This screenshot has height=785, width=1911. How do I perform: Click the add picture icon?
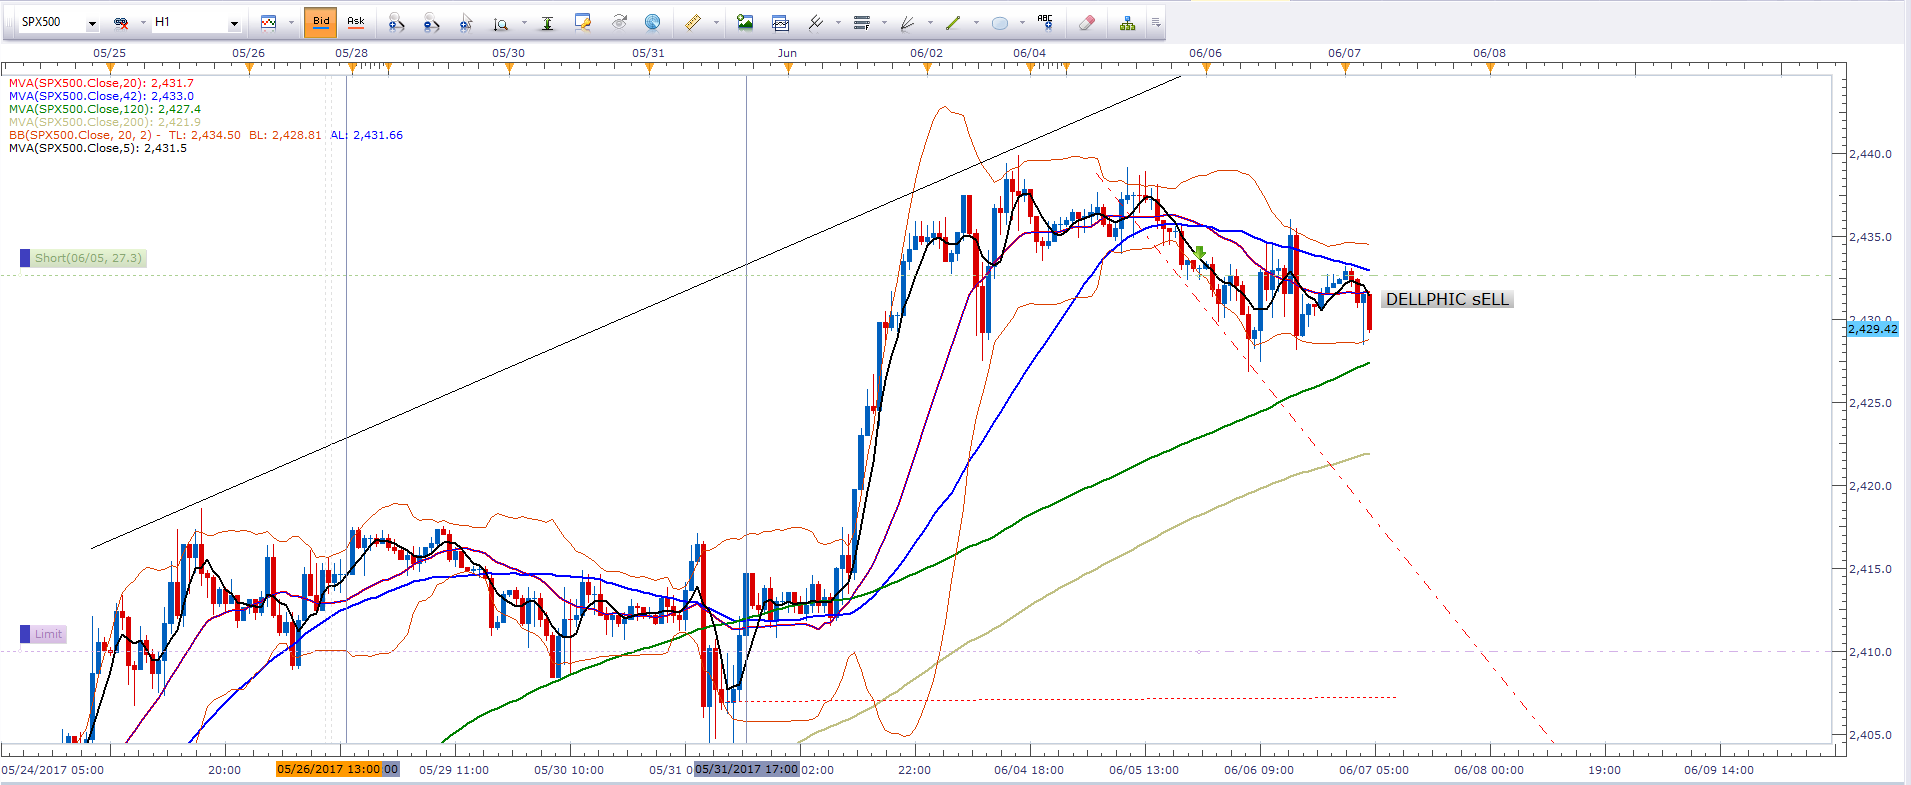click(x=745, y=22)
